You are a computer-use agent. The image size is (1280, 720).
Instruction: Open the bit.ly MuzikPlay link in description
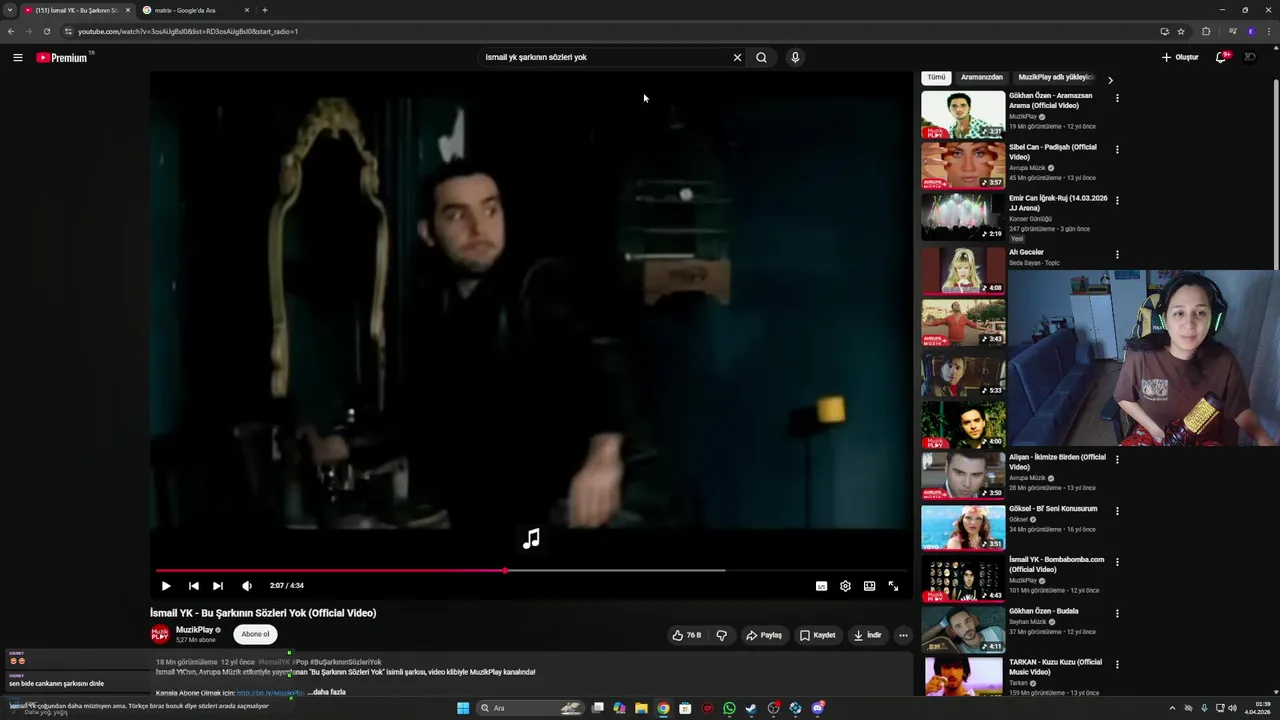(x=269, y=693)
